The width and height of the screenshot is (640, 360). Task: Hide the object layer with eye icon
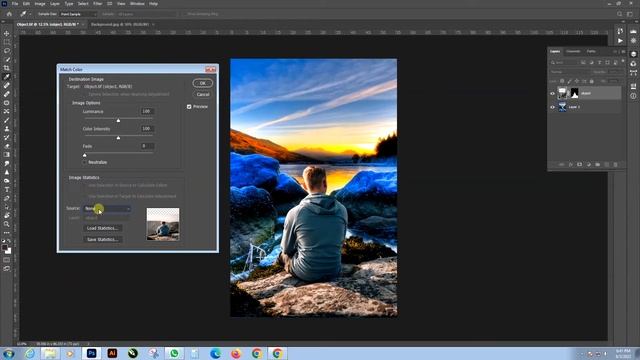[x=552, y=93]
